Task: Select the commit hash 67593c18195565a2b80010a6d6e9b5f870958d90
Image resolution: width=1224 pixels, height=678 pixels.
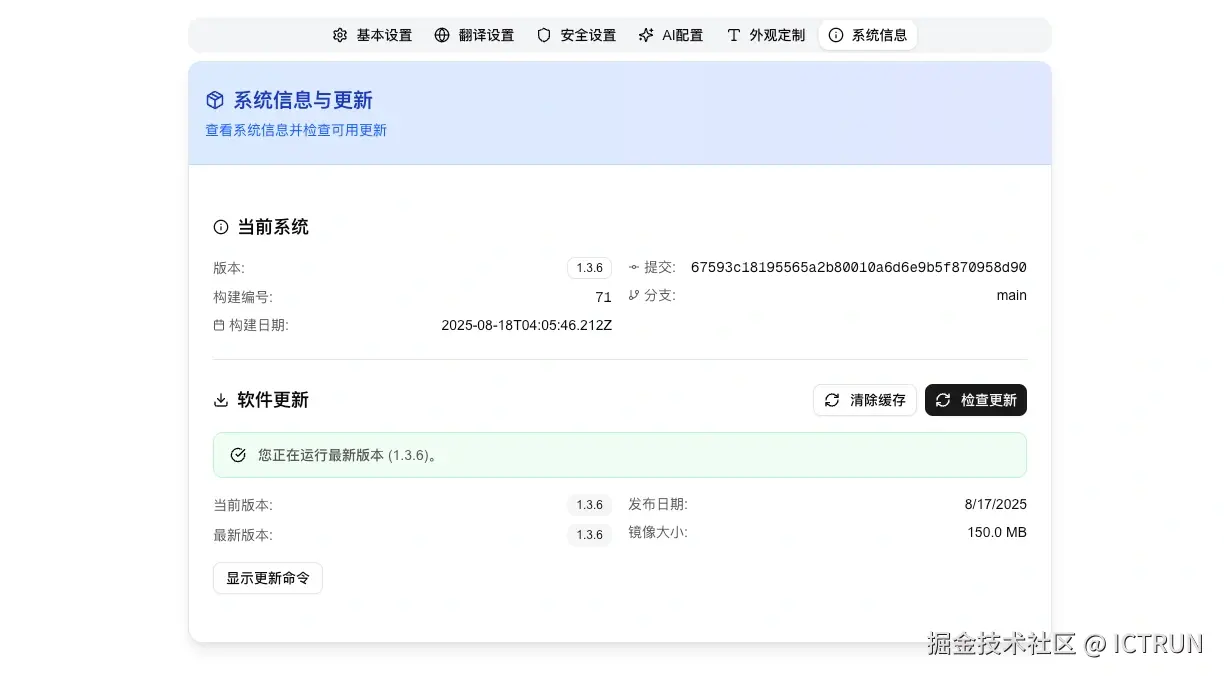Action: (859, 267)
